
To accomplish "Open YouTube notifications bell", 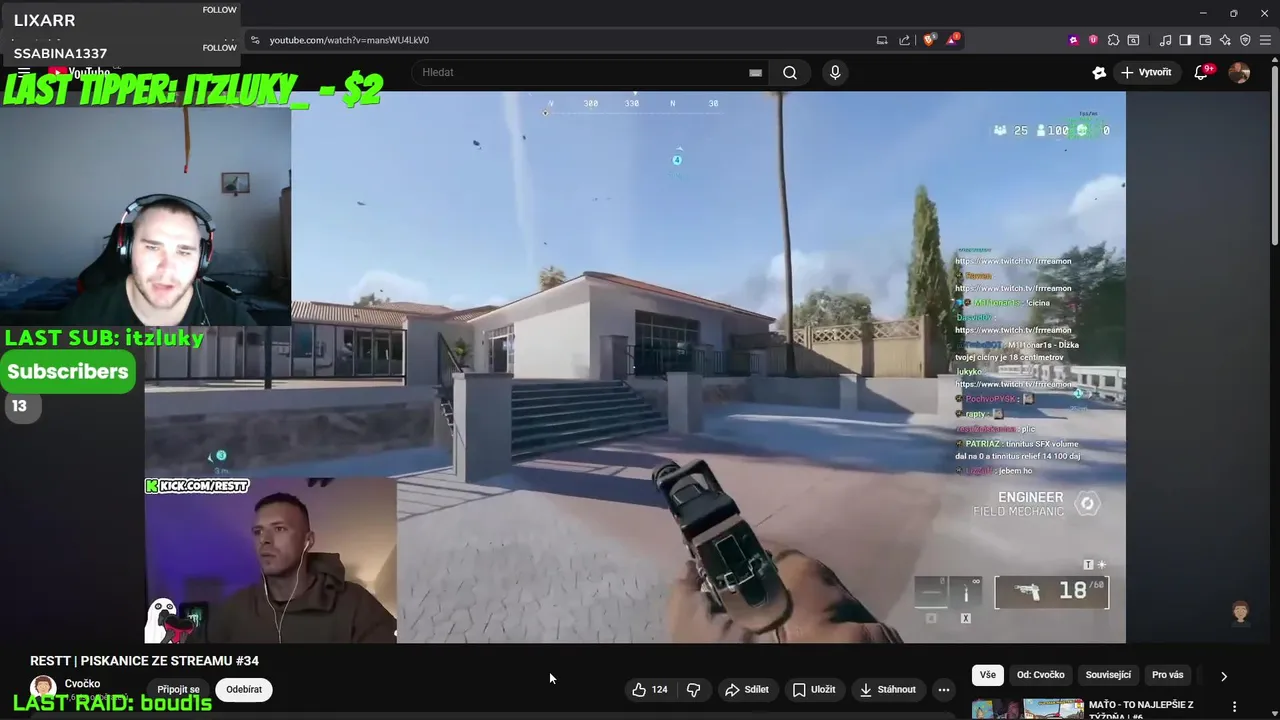I will [1202, 72].
